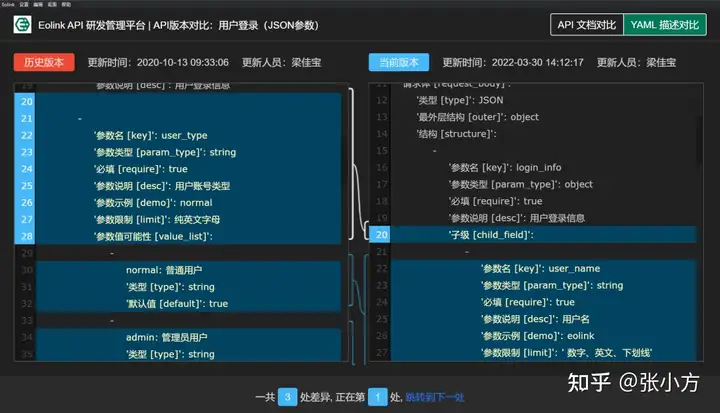Screen dimensions: 720x413
Task: Click the total differences count box 3
Action: [x=287, y=397]
